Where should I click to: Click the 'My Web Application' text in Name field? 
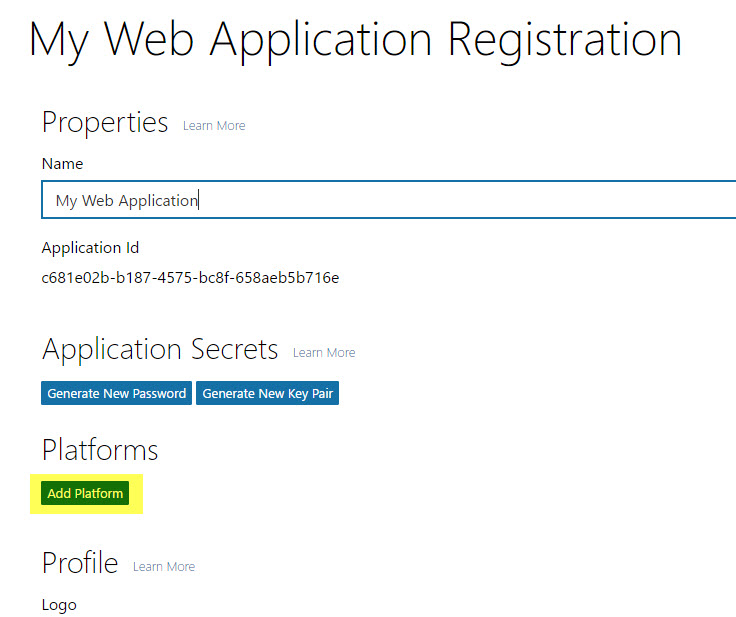(127, 201)
